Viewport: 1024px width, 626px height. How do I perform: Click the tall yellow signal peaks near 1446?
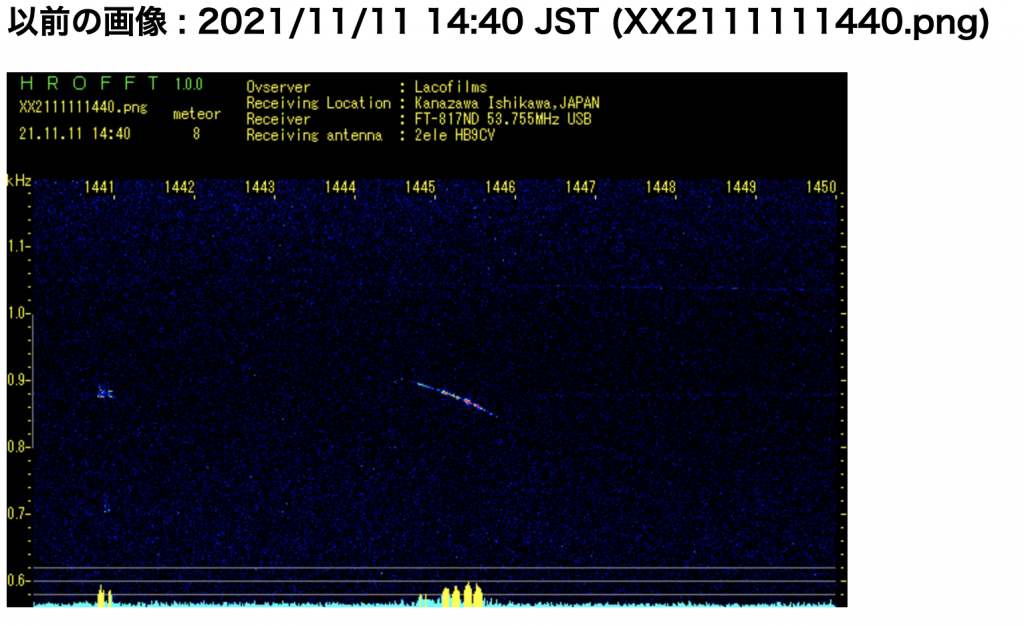point(462,595)
